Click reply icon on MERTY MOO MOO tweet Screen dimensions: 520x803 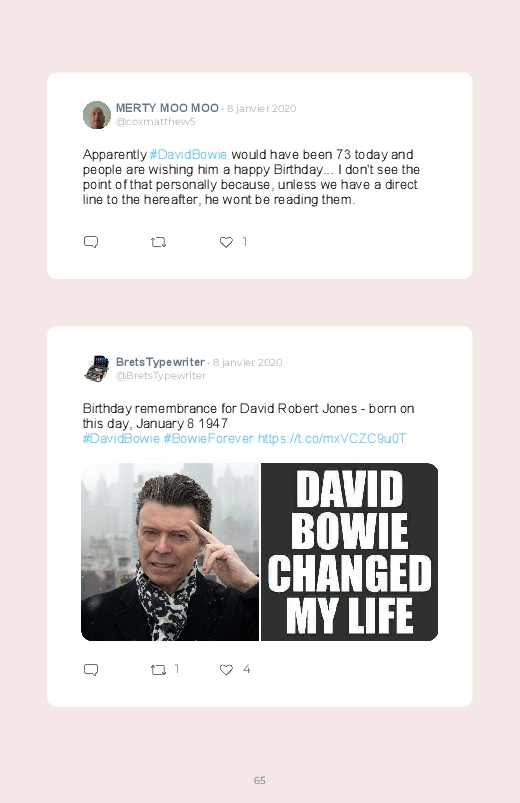pos(91,242)
